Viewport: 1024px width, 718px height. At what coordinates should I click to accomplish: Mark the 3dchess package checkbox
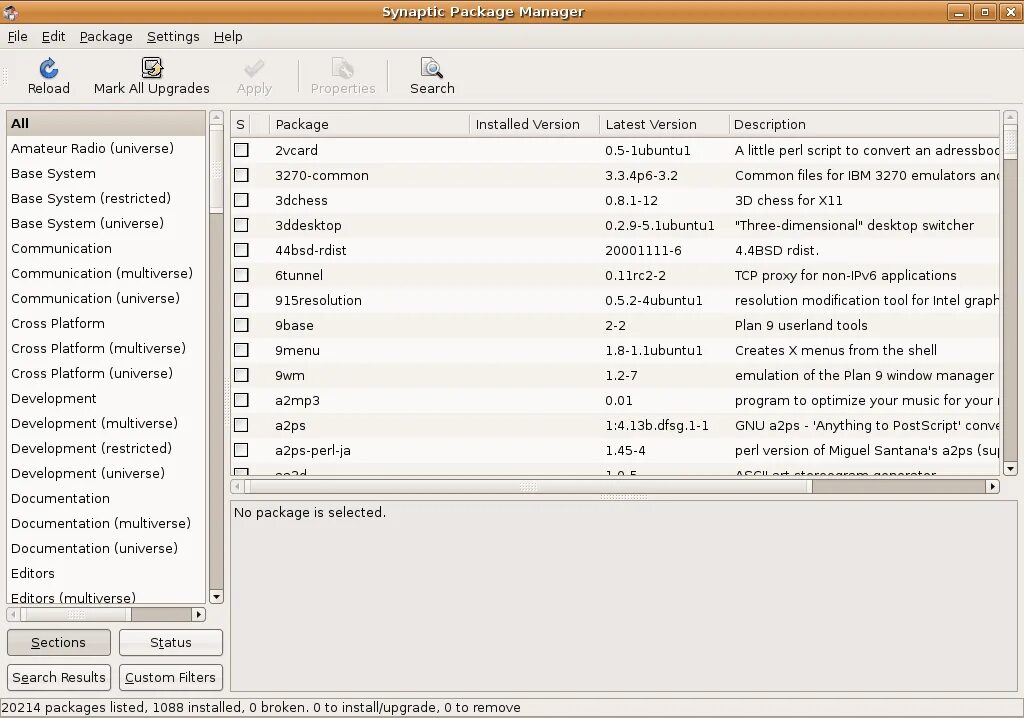click(x=242, y=200)
